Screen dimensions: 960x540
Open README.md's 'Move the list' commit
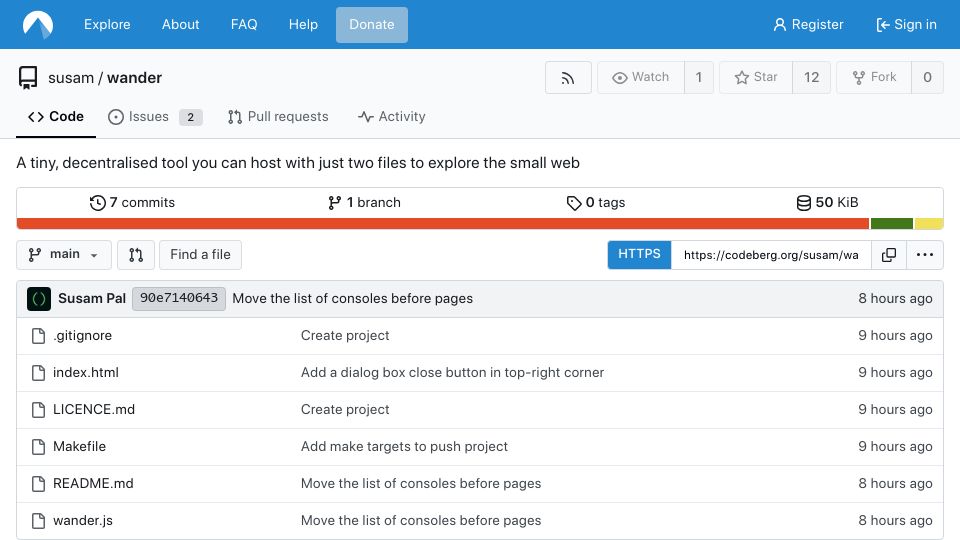(421, 484)
